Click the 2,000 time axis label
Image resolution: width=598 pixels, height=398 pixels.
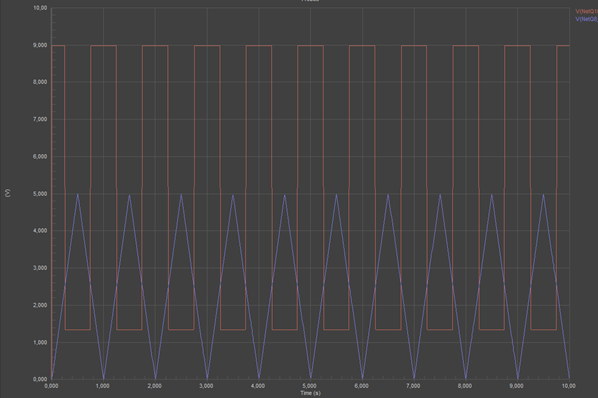point(154,386)
